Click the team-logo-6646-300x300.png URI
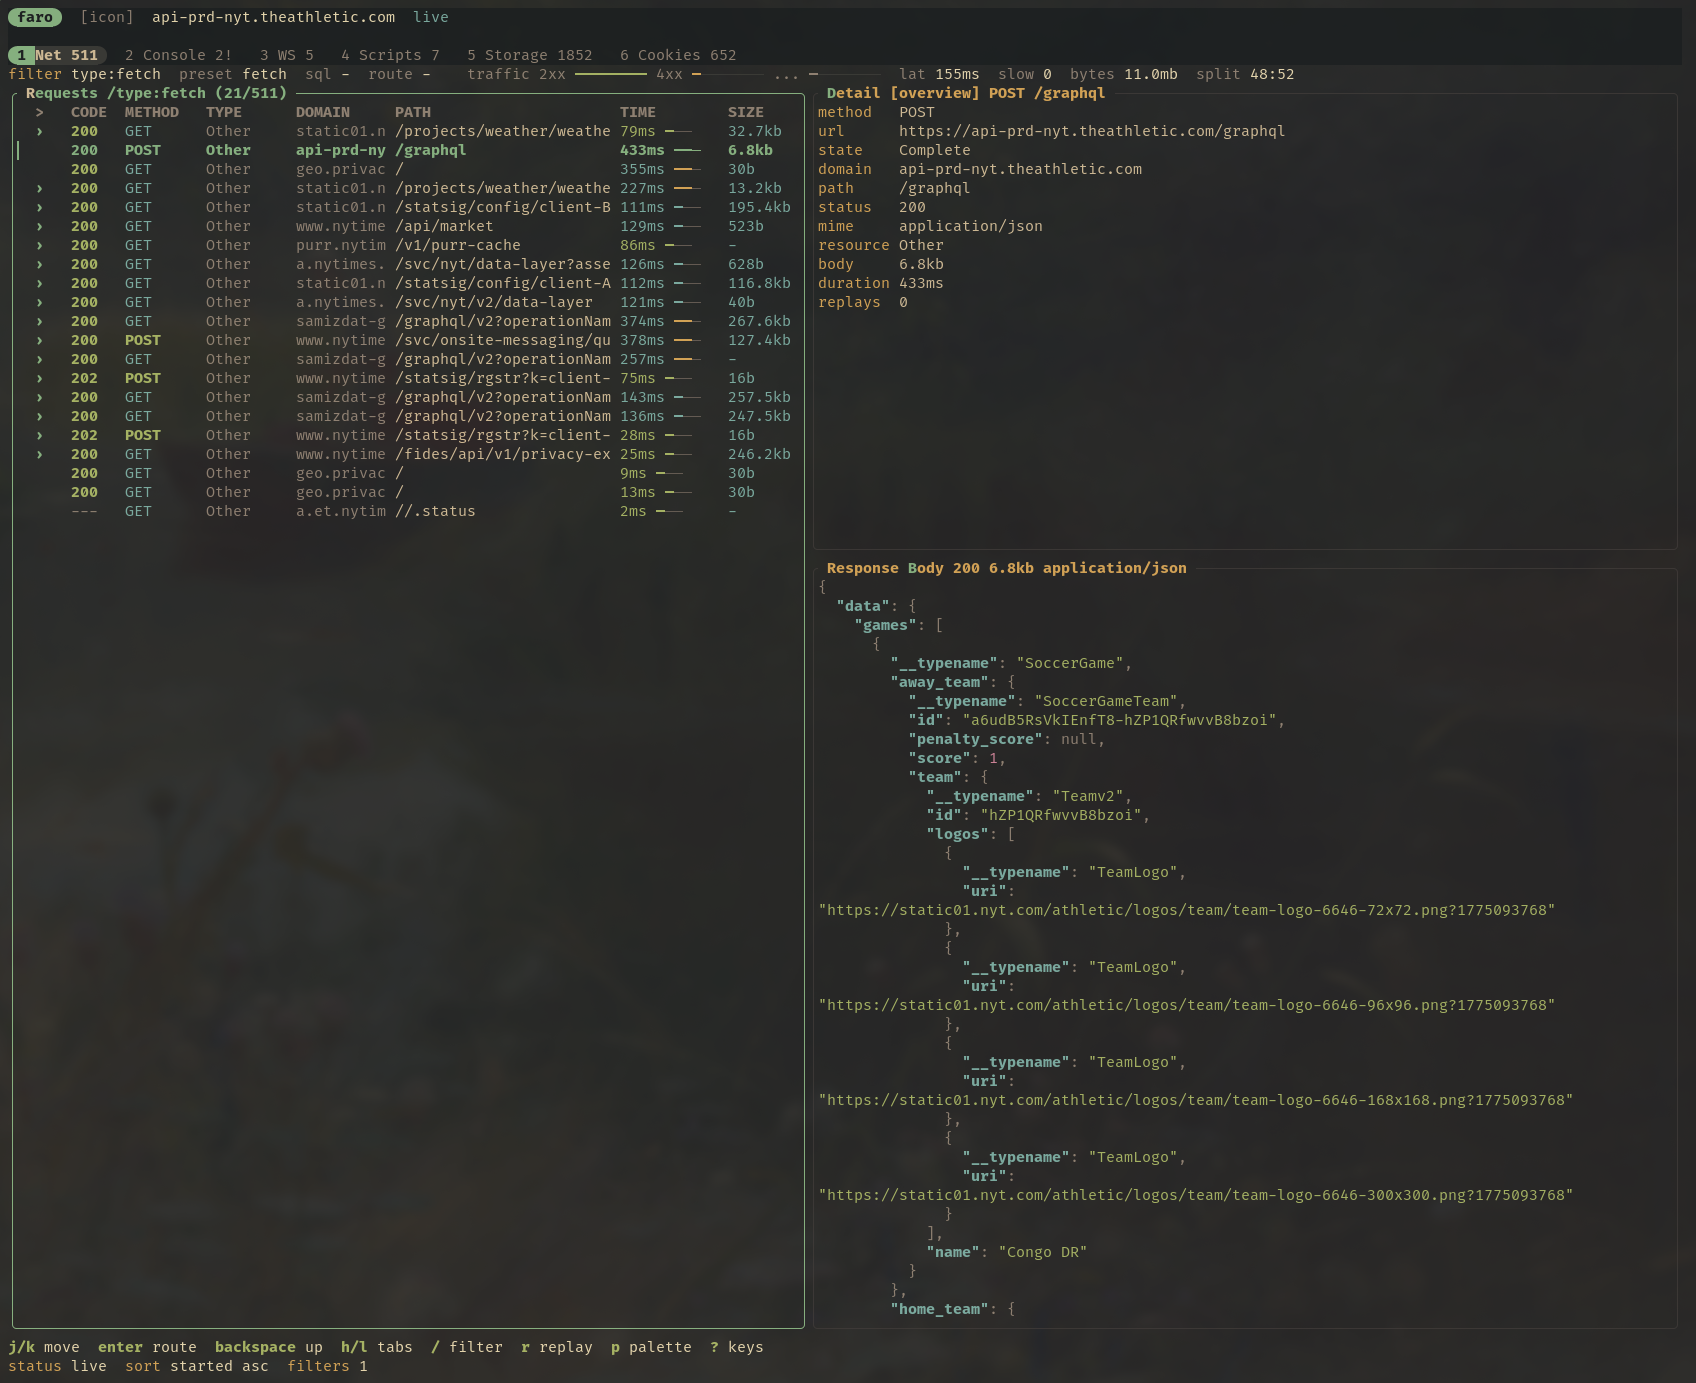 click(x=1196, y=1195)
